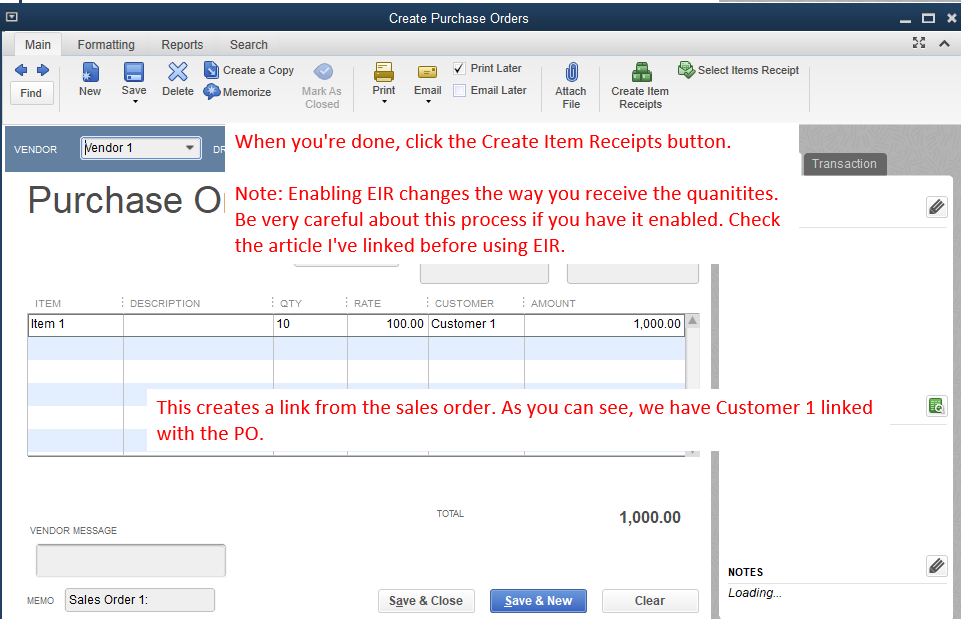Image resolution: width=961 pixels, height=619 pixels.
Task: Click the Delete icon
Action: [177, 83]
